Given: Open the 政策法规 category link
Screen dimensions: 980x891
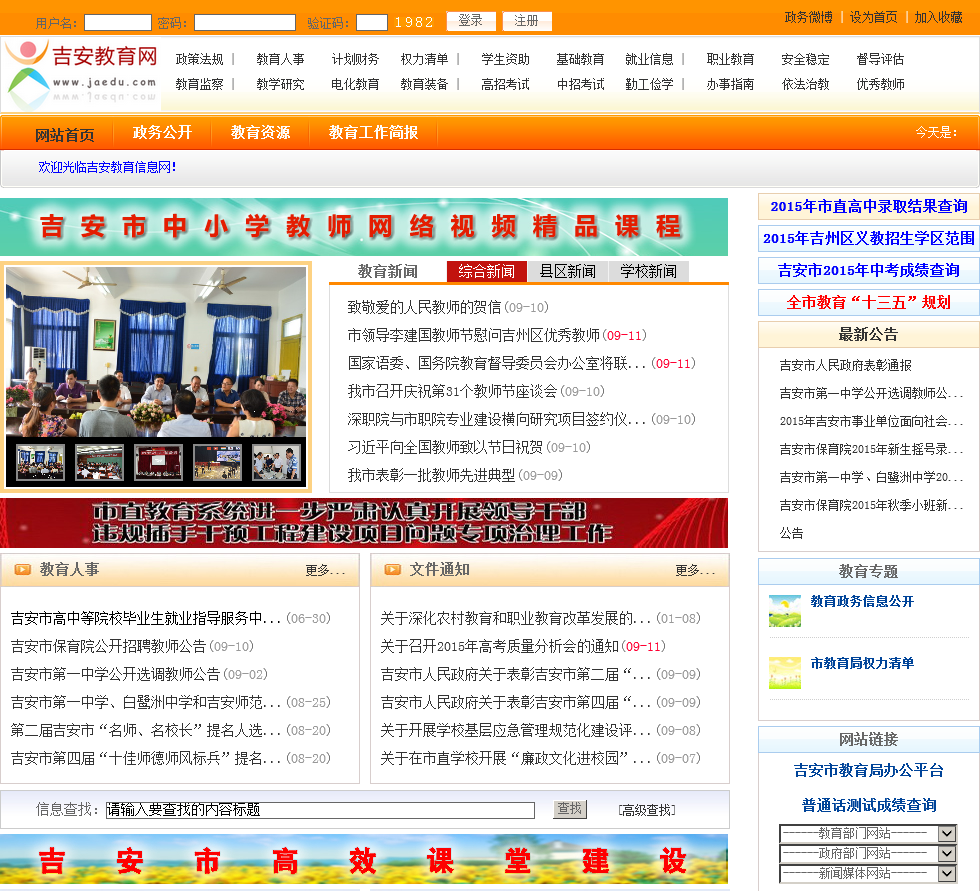Looking at the screenshot, I should [199, 59].
